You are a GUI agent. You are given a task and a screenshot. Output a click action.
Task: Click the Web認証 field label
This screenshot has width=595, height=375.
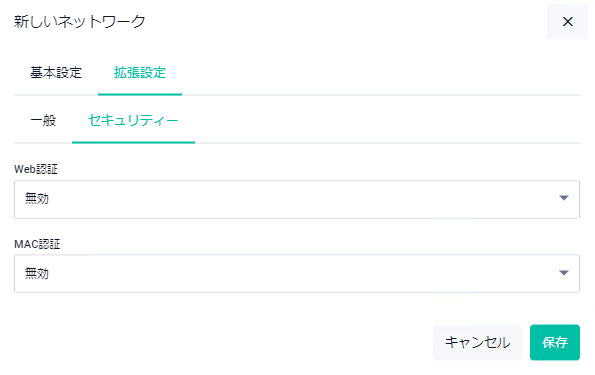[x=36, y=169]
